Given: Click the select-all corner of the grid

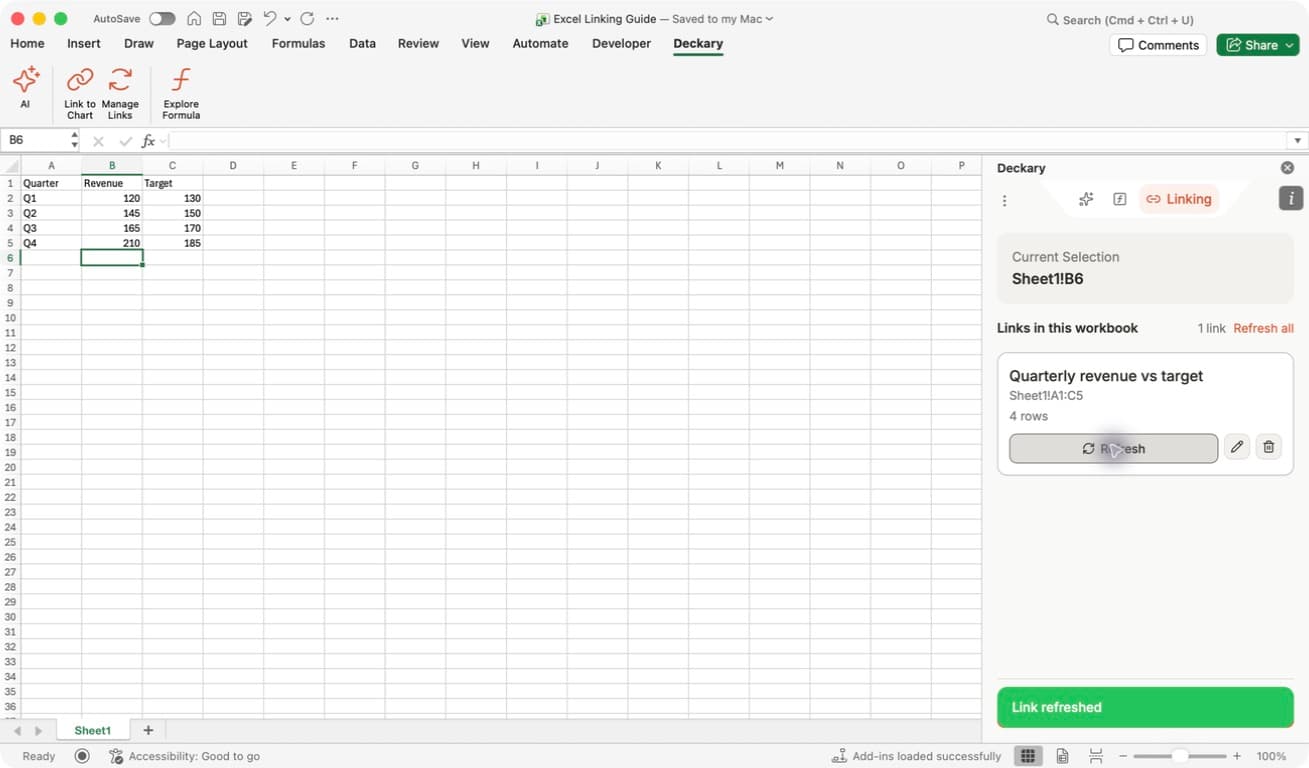Looking at the screenshot, I should (x=10, y=165).
